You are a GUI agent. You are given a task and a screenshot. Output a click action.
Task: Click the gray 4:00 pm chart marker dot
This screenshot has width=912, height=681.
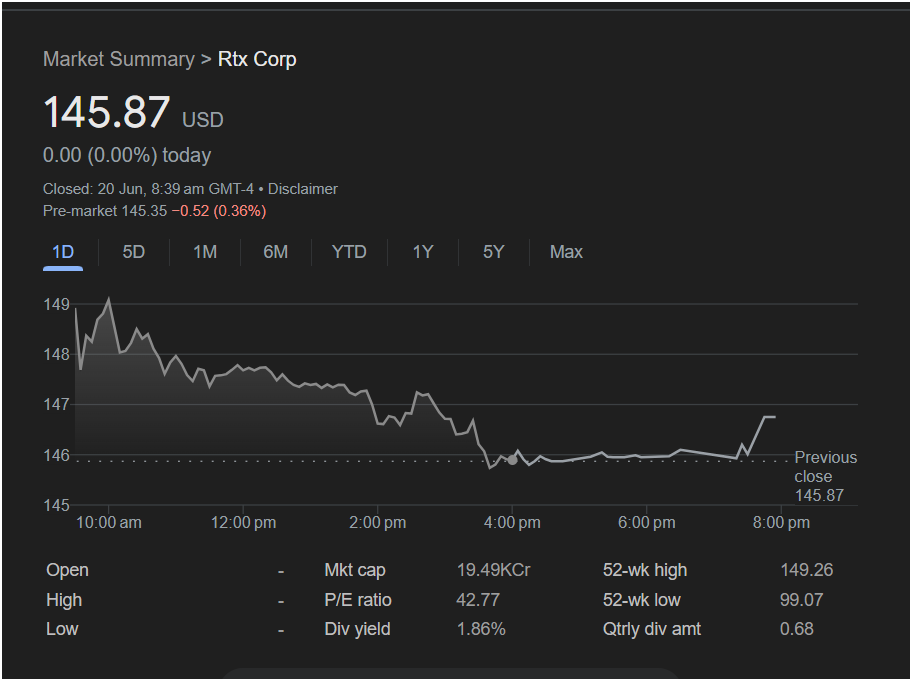(x=512, y=460)
